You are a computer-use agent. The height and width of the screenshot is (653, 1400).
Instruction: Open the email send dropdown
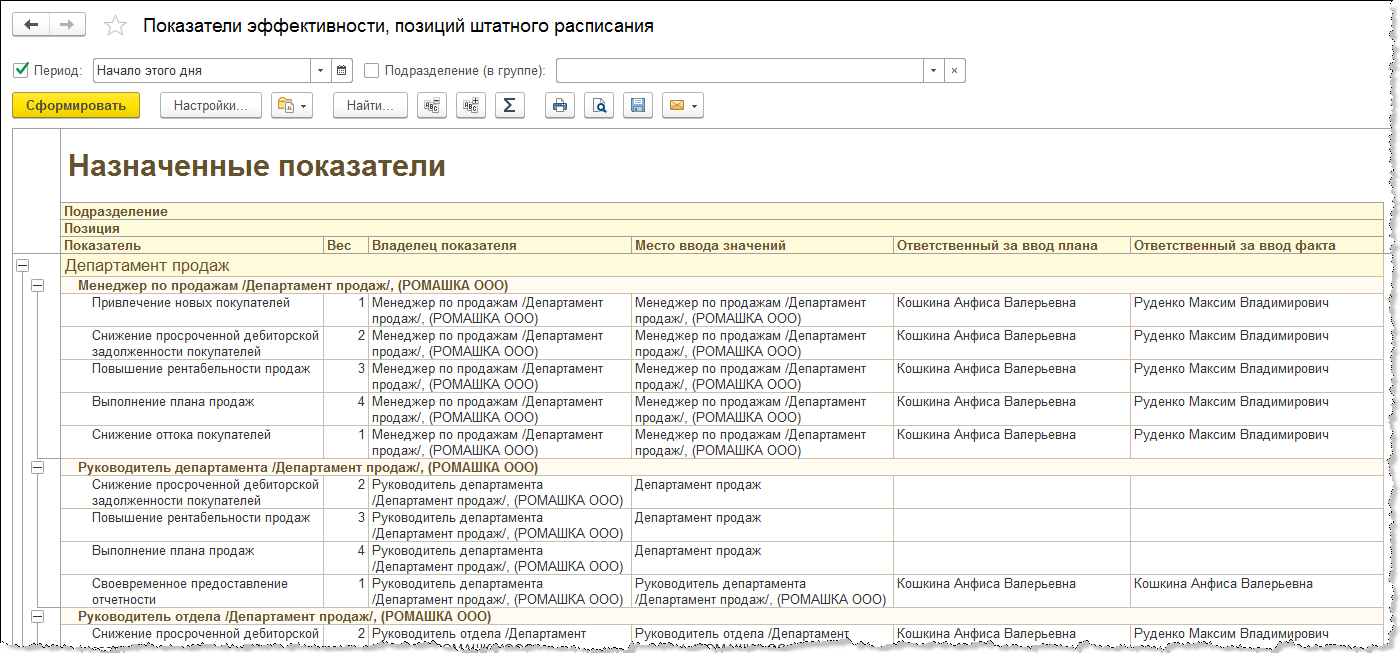point(683,105)
